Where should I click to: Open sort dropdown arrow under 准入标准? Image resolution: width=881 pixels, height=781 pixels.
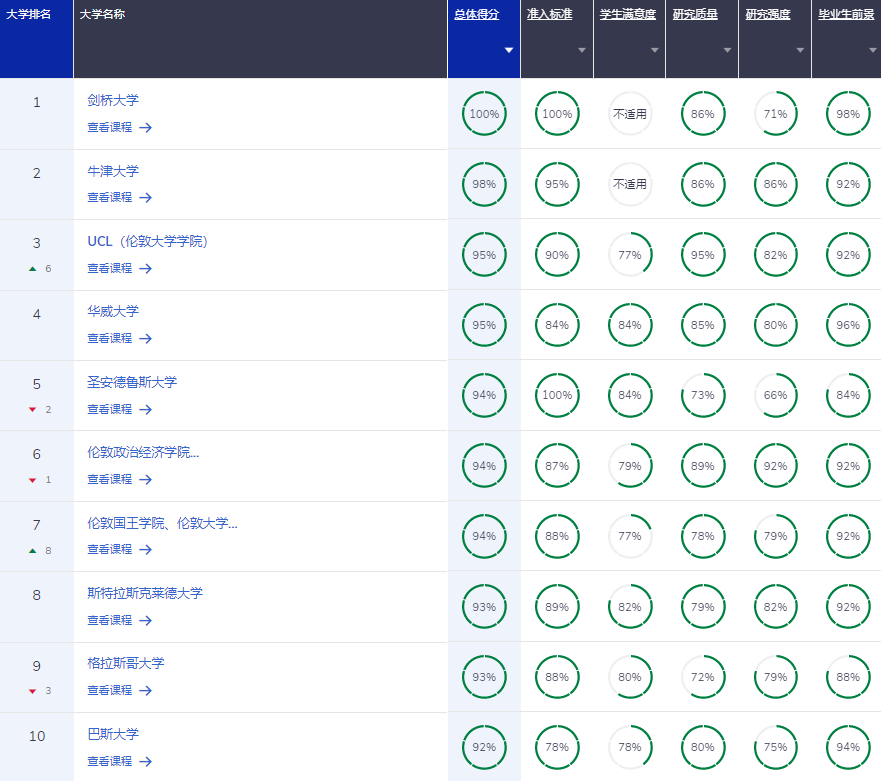click(582, 50)
